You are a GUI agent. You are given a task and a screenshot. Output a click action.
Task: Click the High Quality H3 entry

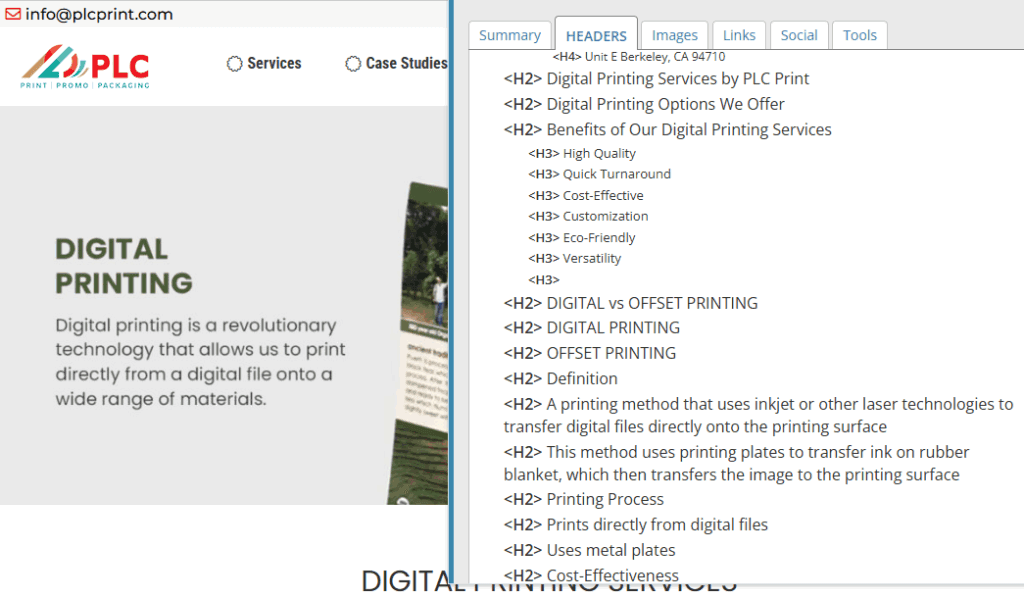click(x=597, y=153)
